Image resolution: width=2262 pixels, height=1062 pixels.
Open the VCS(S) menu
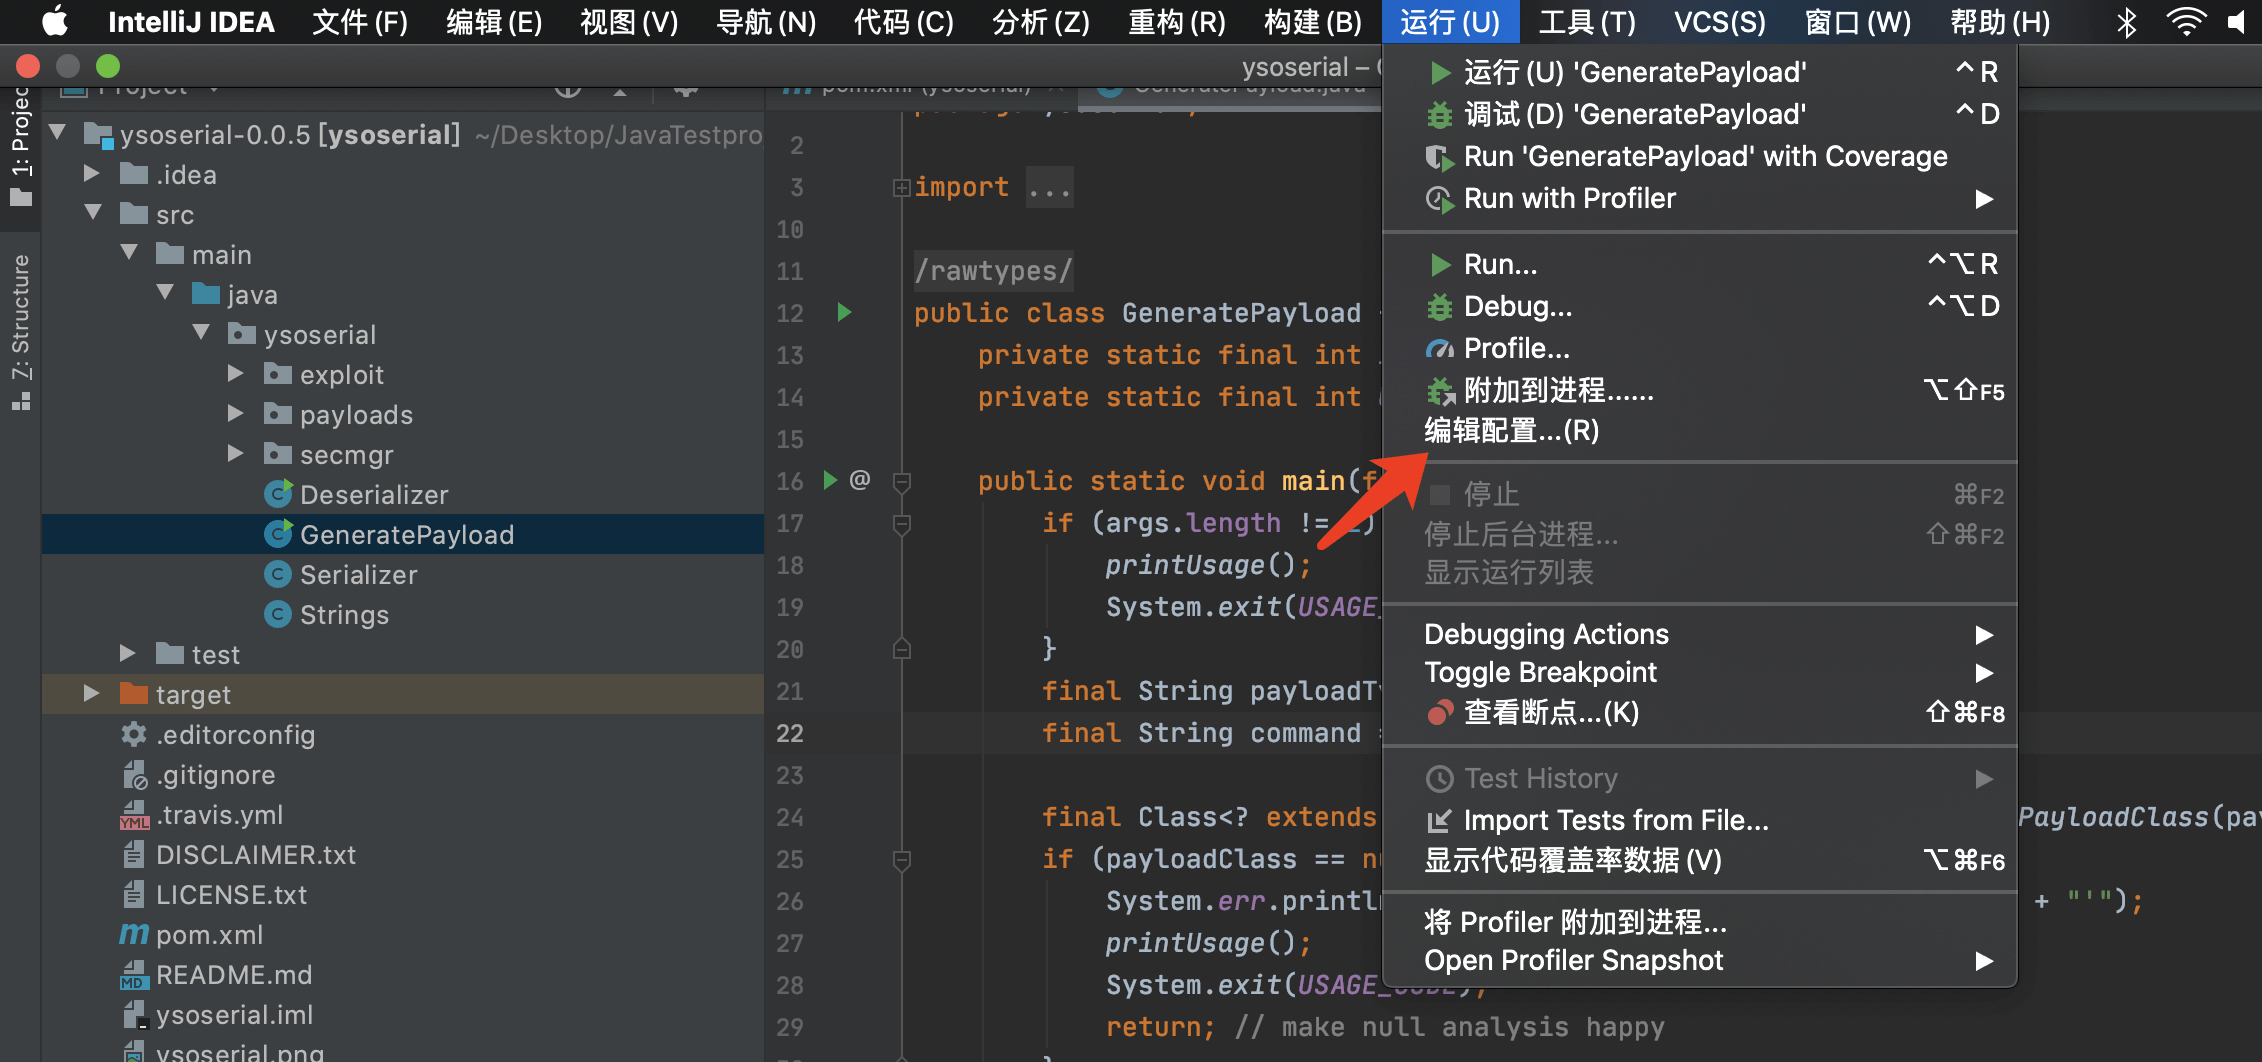1720,22
